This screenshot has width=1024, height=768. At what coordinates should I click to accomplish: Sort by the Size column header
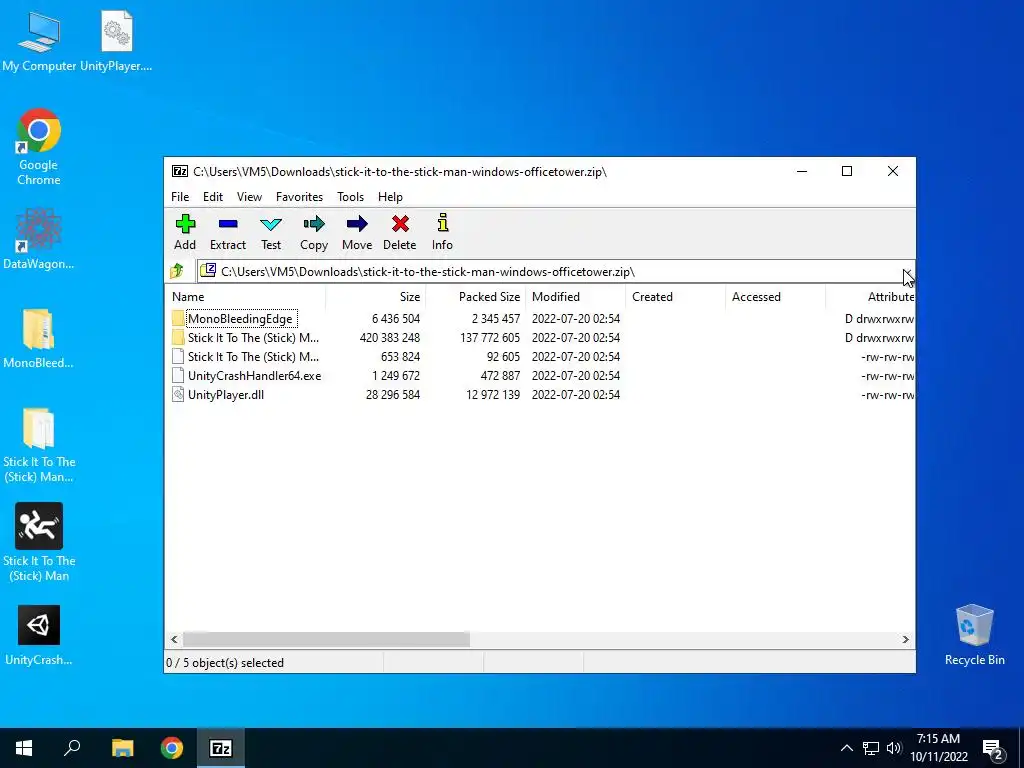[x=376, y=296]
